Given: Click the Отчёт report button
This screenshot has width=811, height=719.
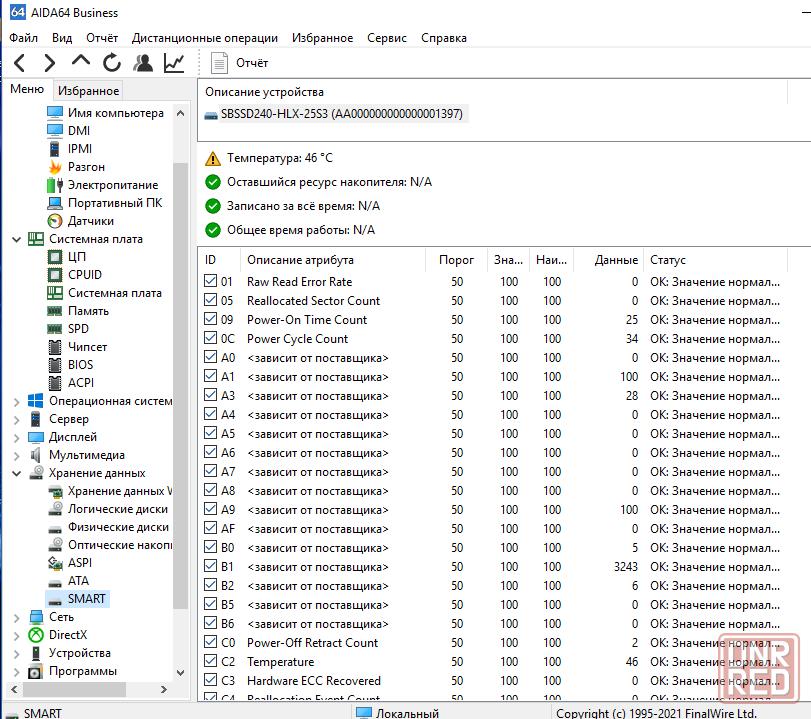Looking at the screenshot, I should 240,63.
